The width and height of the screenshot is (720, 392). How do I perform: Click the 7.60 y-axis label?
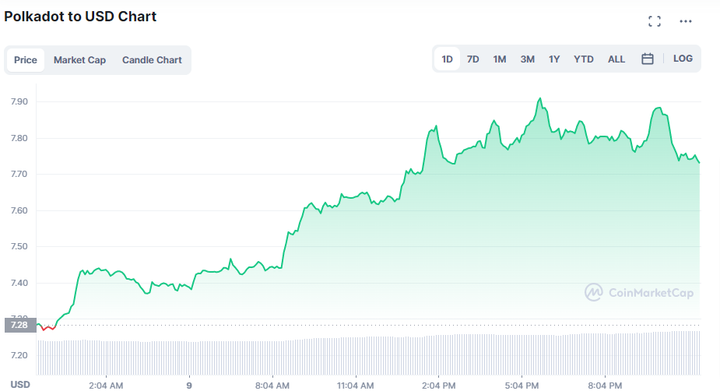(x=19, y=211)
